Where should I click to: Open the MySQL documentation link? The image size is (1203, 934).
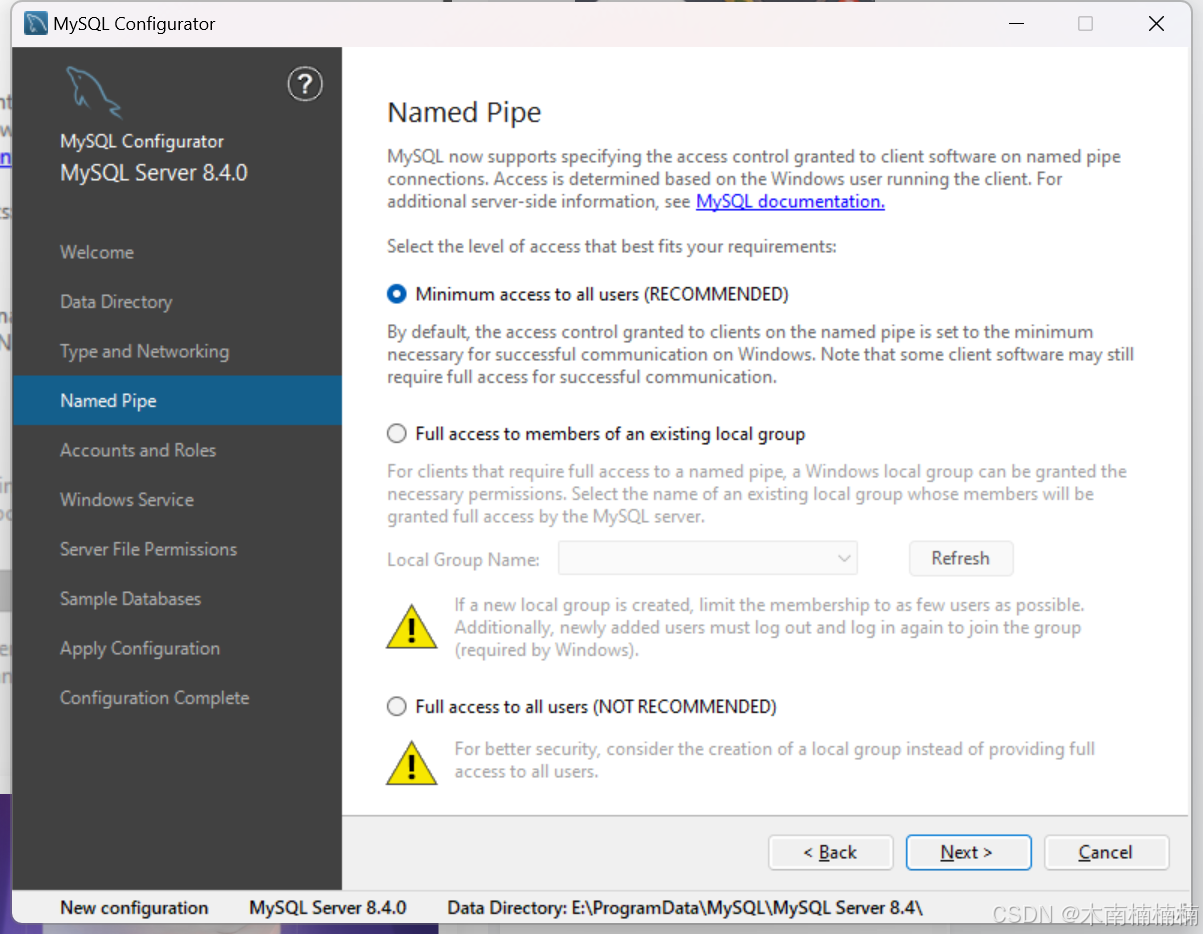790,201
